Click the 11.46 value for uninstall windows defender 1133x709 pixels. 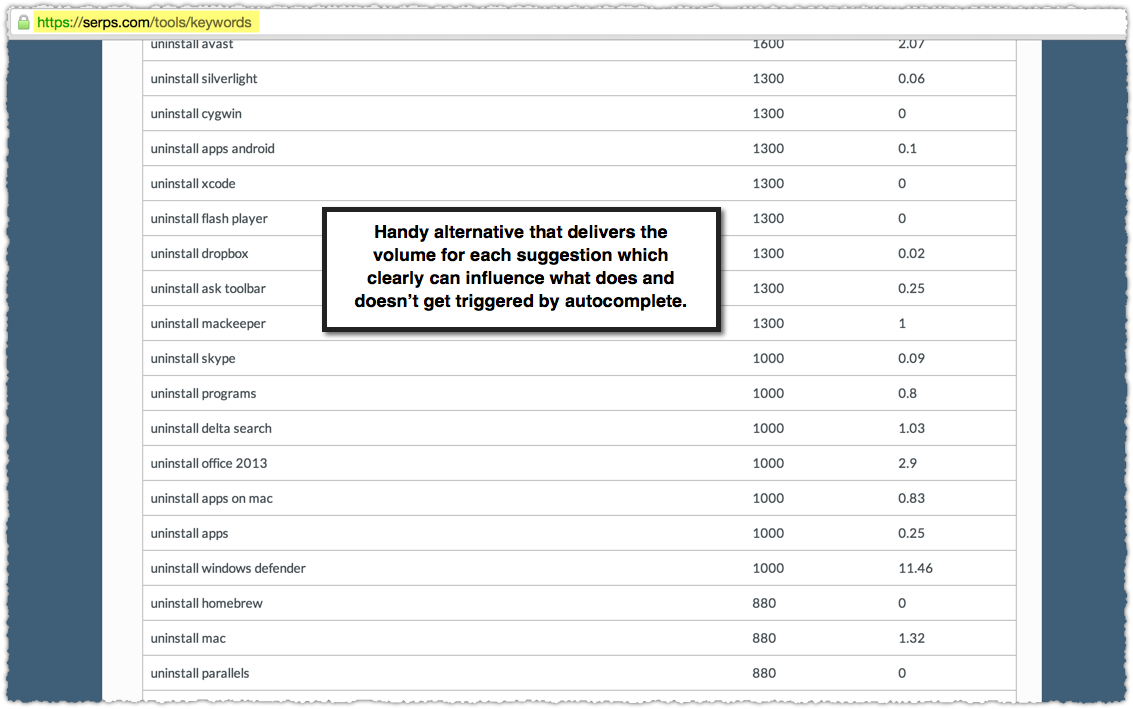pos(916,568)
